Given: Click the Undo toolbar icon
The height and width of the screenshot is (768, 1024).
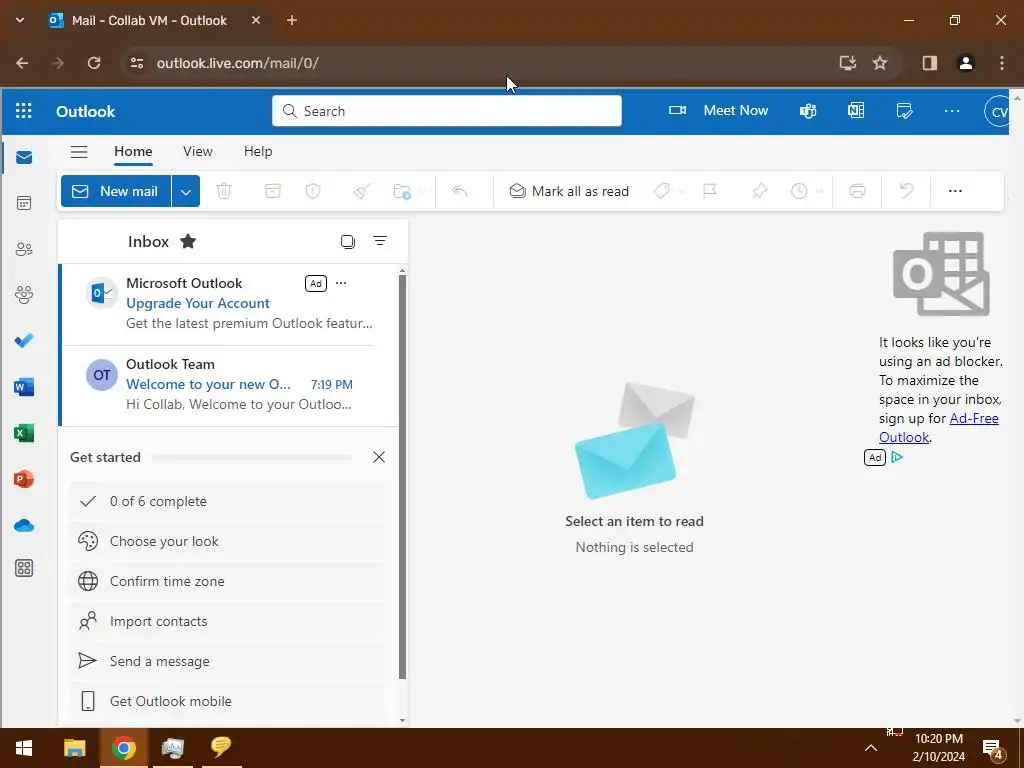Looking at the screenshot, I should (906, 191).
